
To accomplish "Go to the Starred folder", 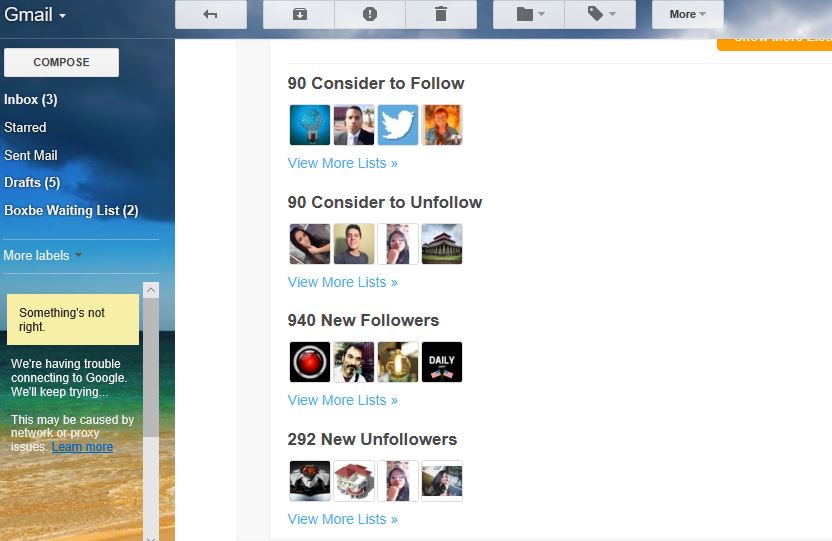I will pyautogui.click(x=25, y=128).
